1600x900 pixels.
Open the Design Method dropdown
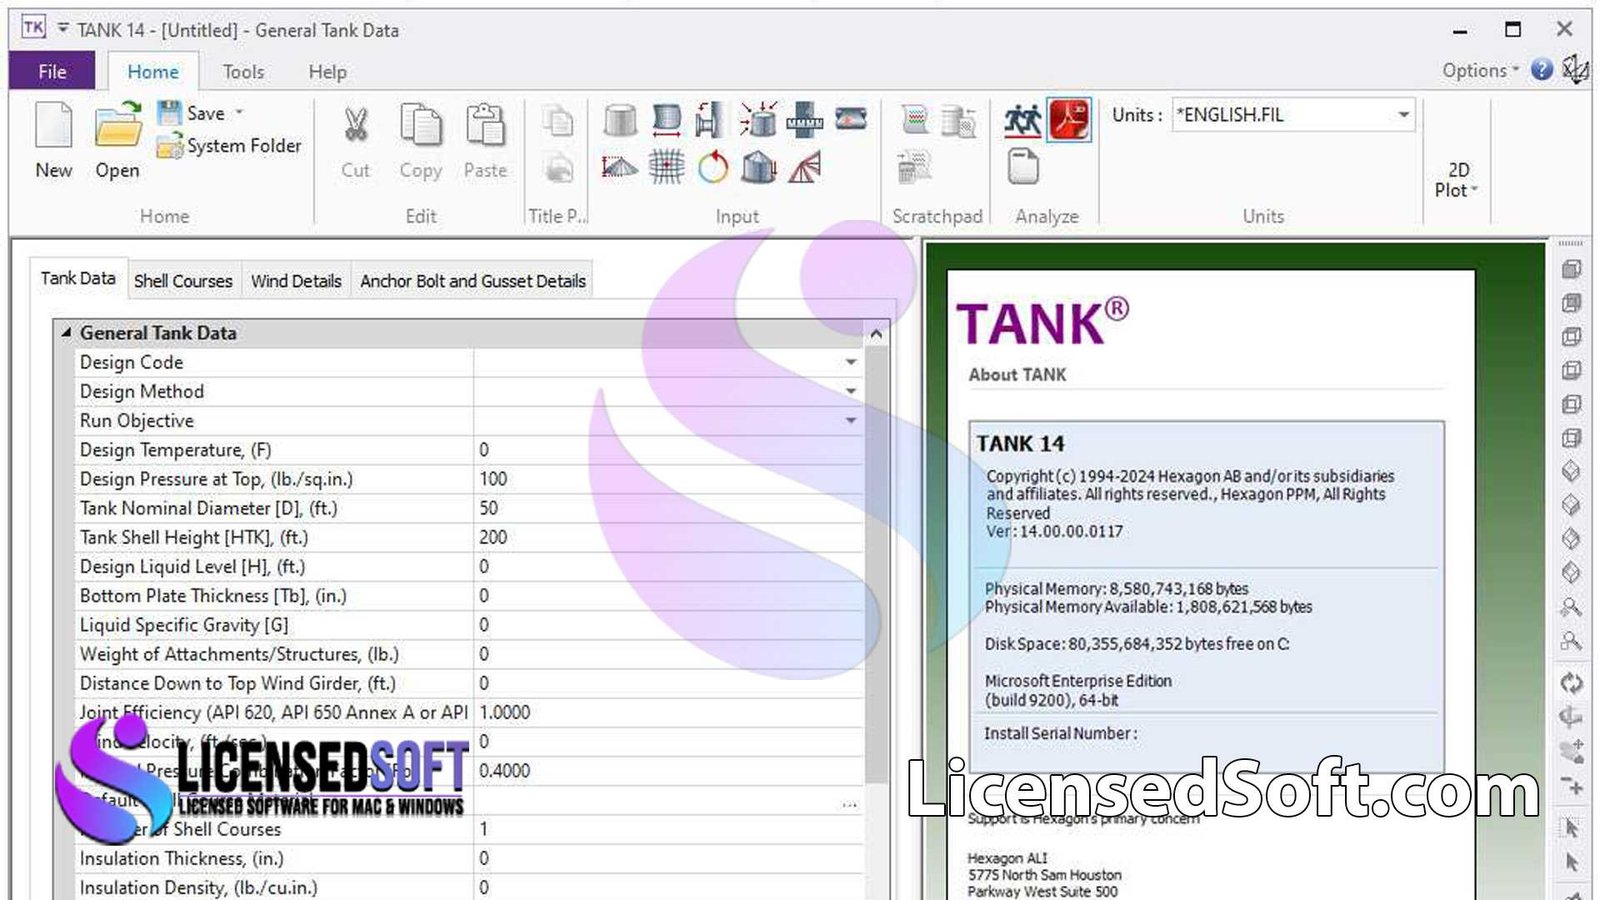[851, 391]
